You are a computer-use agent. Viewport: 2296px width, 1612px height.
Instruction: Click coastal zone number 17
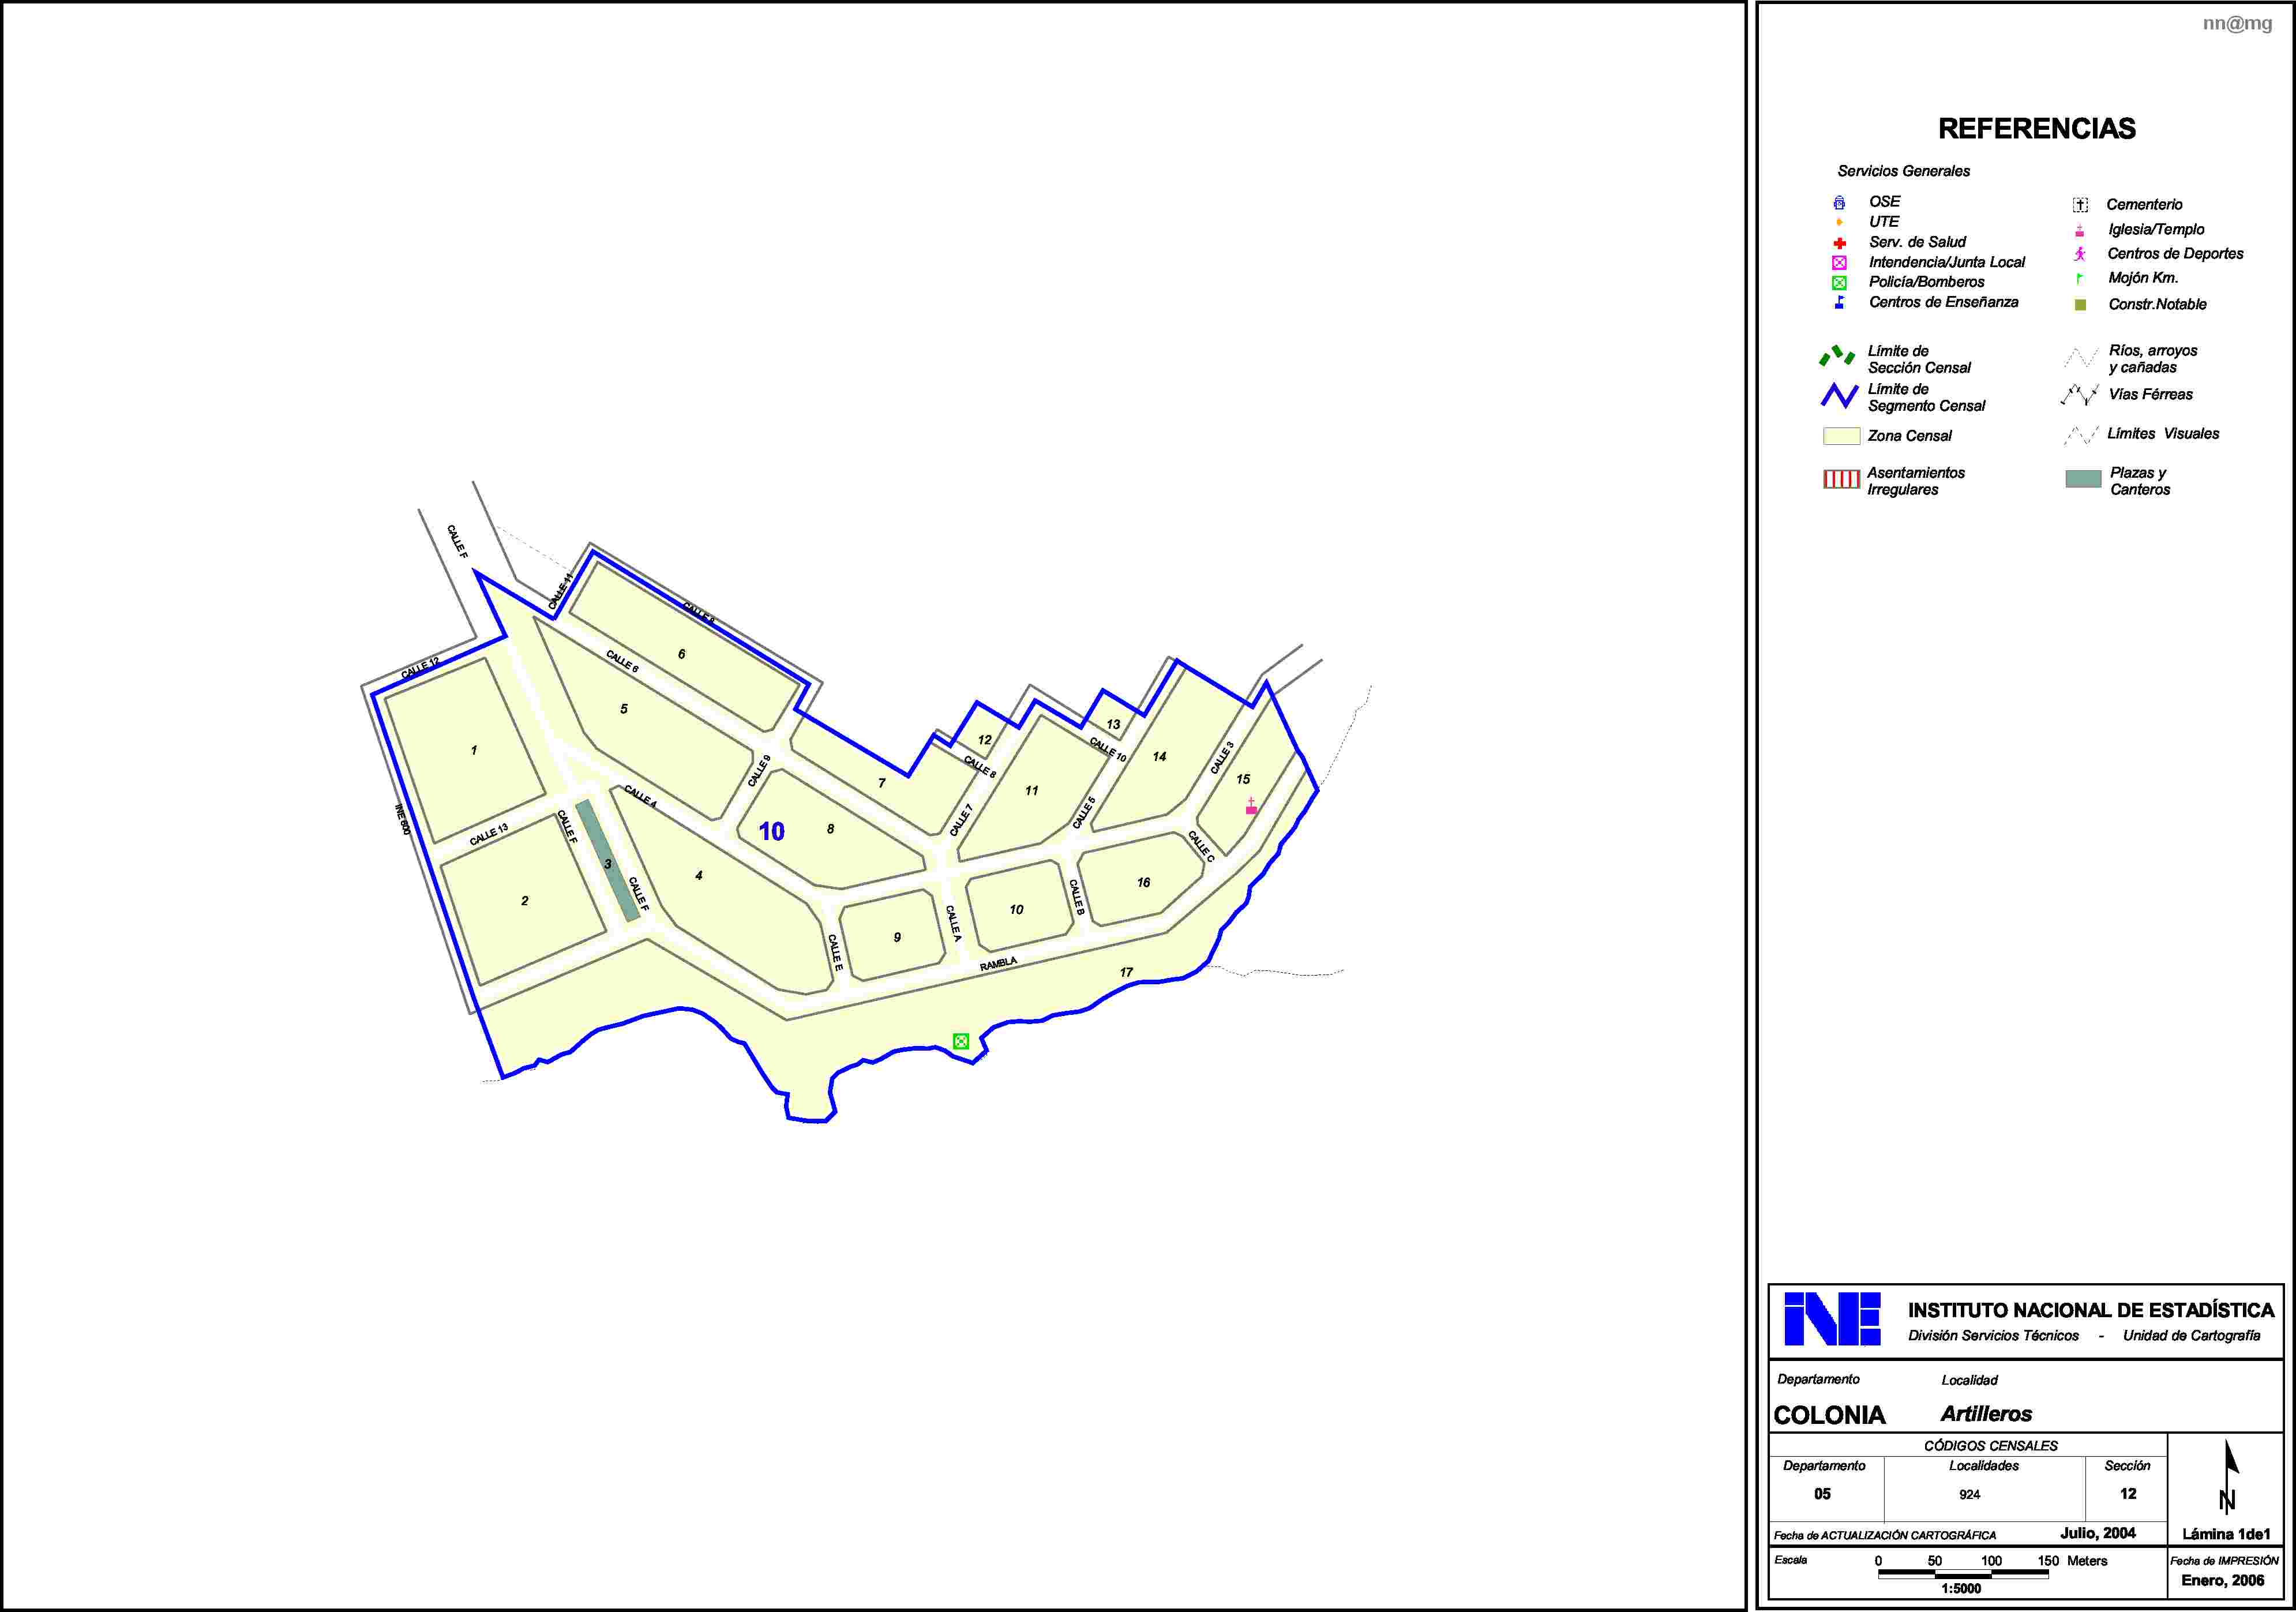coord(1127,972)
